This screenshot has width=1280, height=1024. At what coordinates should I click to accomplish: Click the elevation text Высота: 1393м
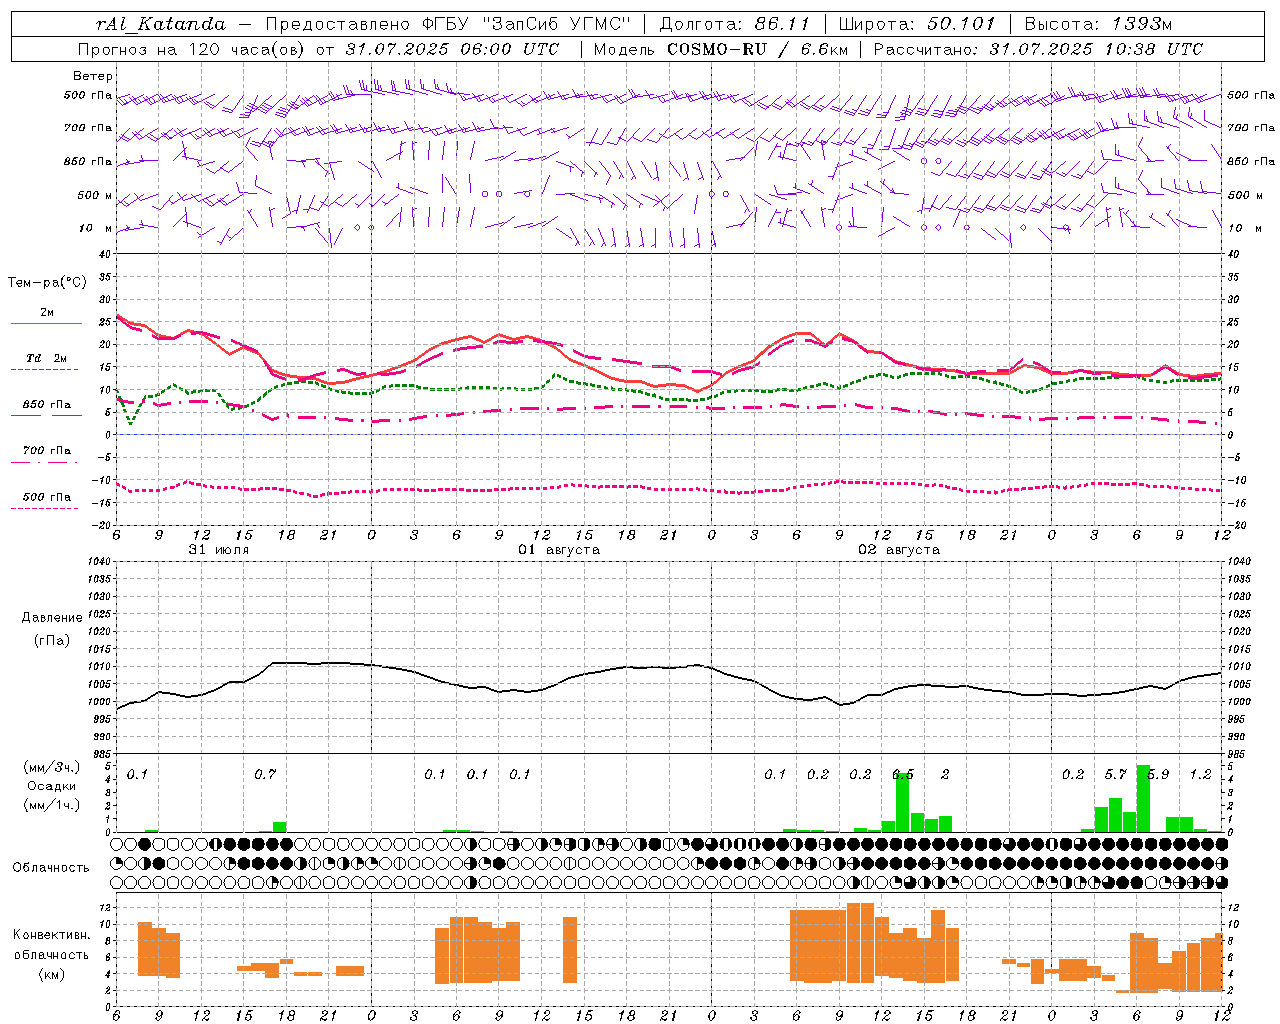[1098, 24]
